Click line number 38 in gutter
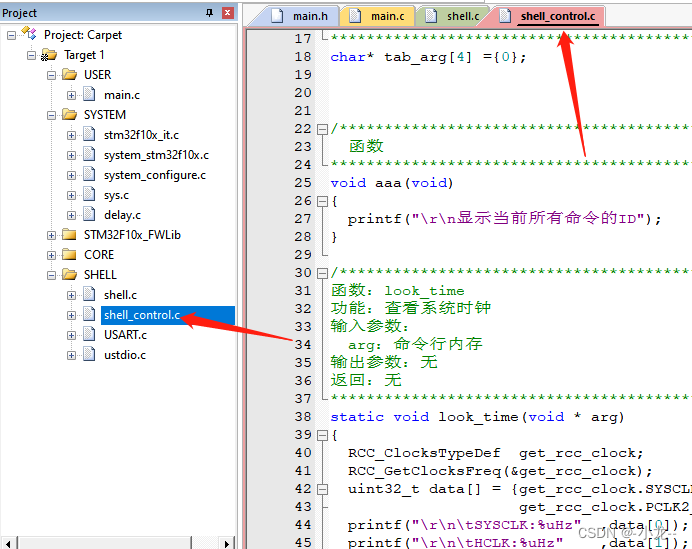Screen dimensions: 692x549 point(303,417)
